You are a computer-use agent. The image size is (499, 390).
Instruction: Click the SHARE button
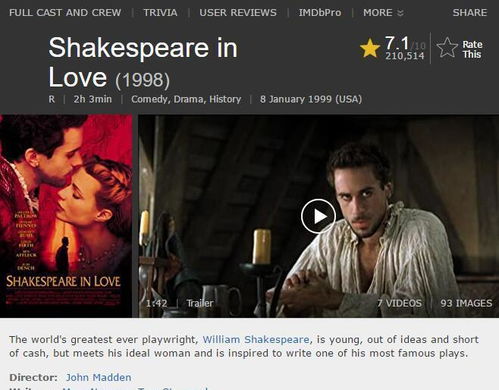click(470, 13)
